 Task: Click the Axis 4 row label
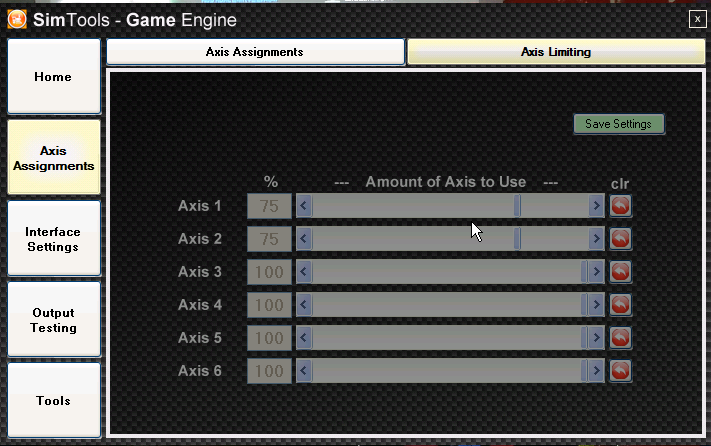tap(200, 305)
